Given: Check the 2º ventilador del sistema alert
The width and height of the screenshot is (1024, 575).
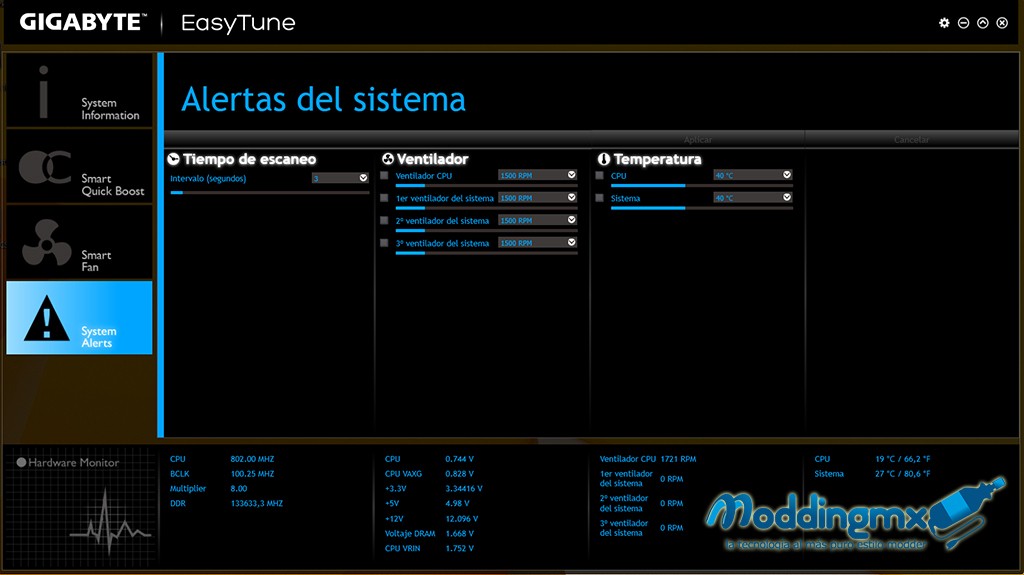Looking at the screenshot, I should (x=384, y=220).
